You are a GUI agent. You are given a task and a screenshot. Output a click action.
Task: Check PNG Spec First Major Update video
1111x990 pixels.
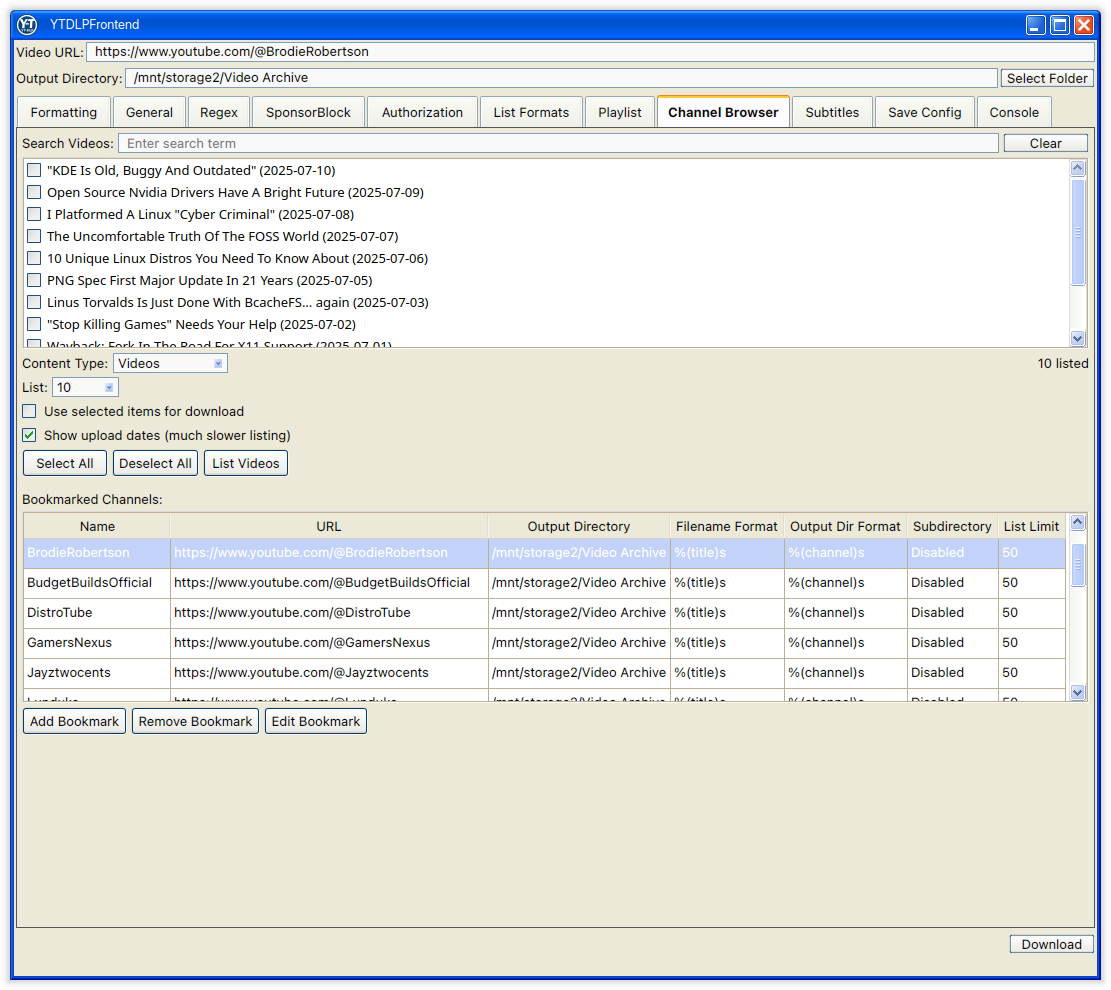[34, 280]
